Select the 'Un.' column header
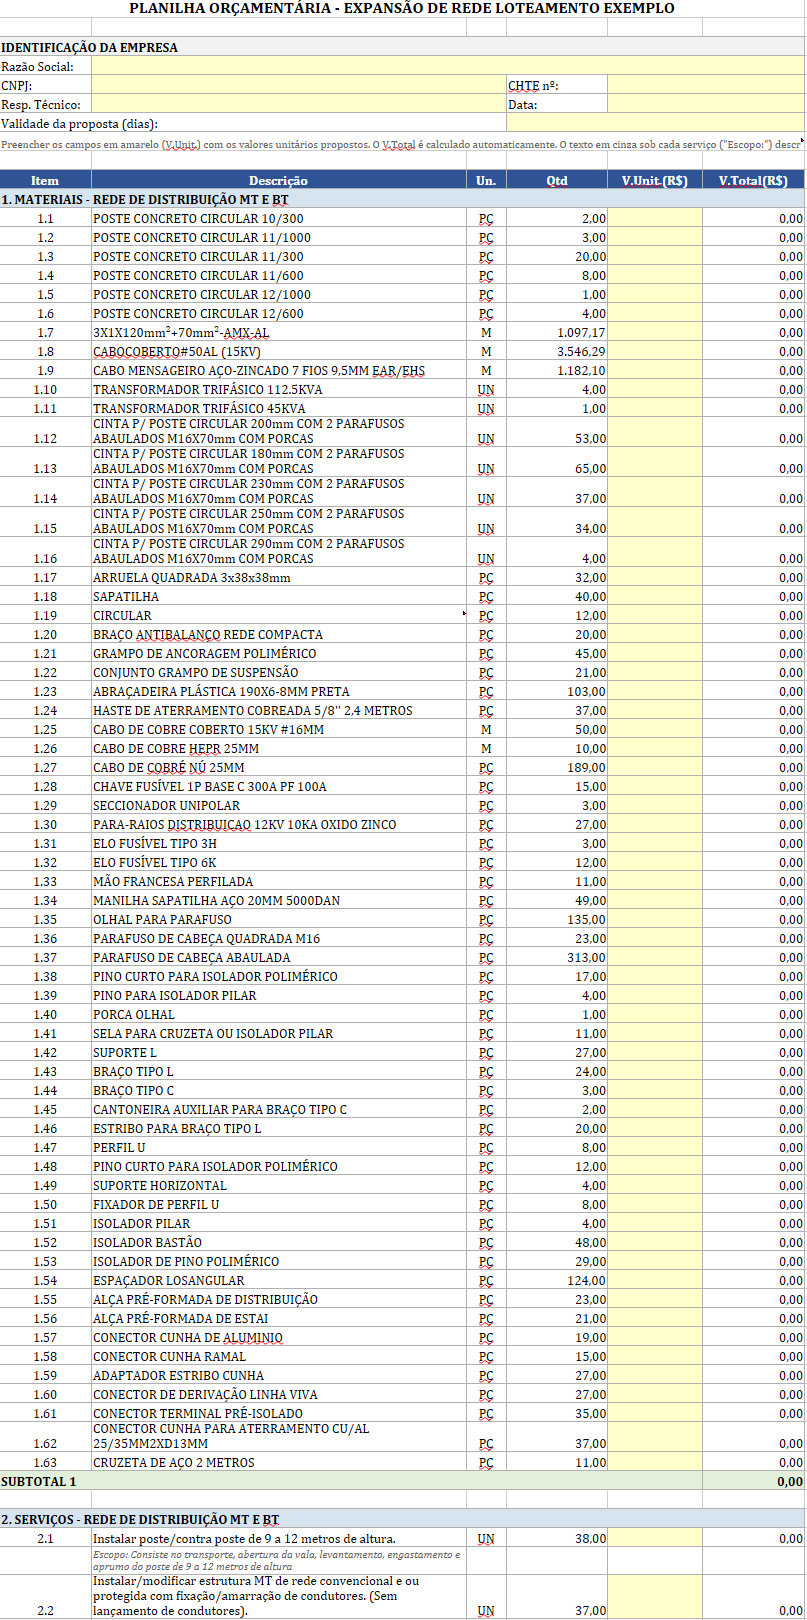807x1620 pixels. [x=486, y=180]
